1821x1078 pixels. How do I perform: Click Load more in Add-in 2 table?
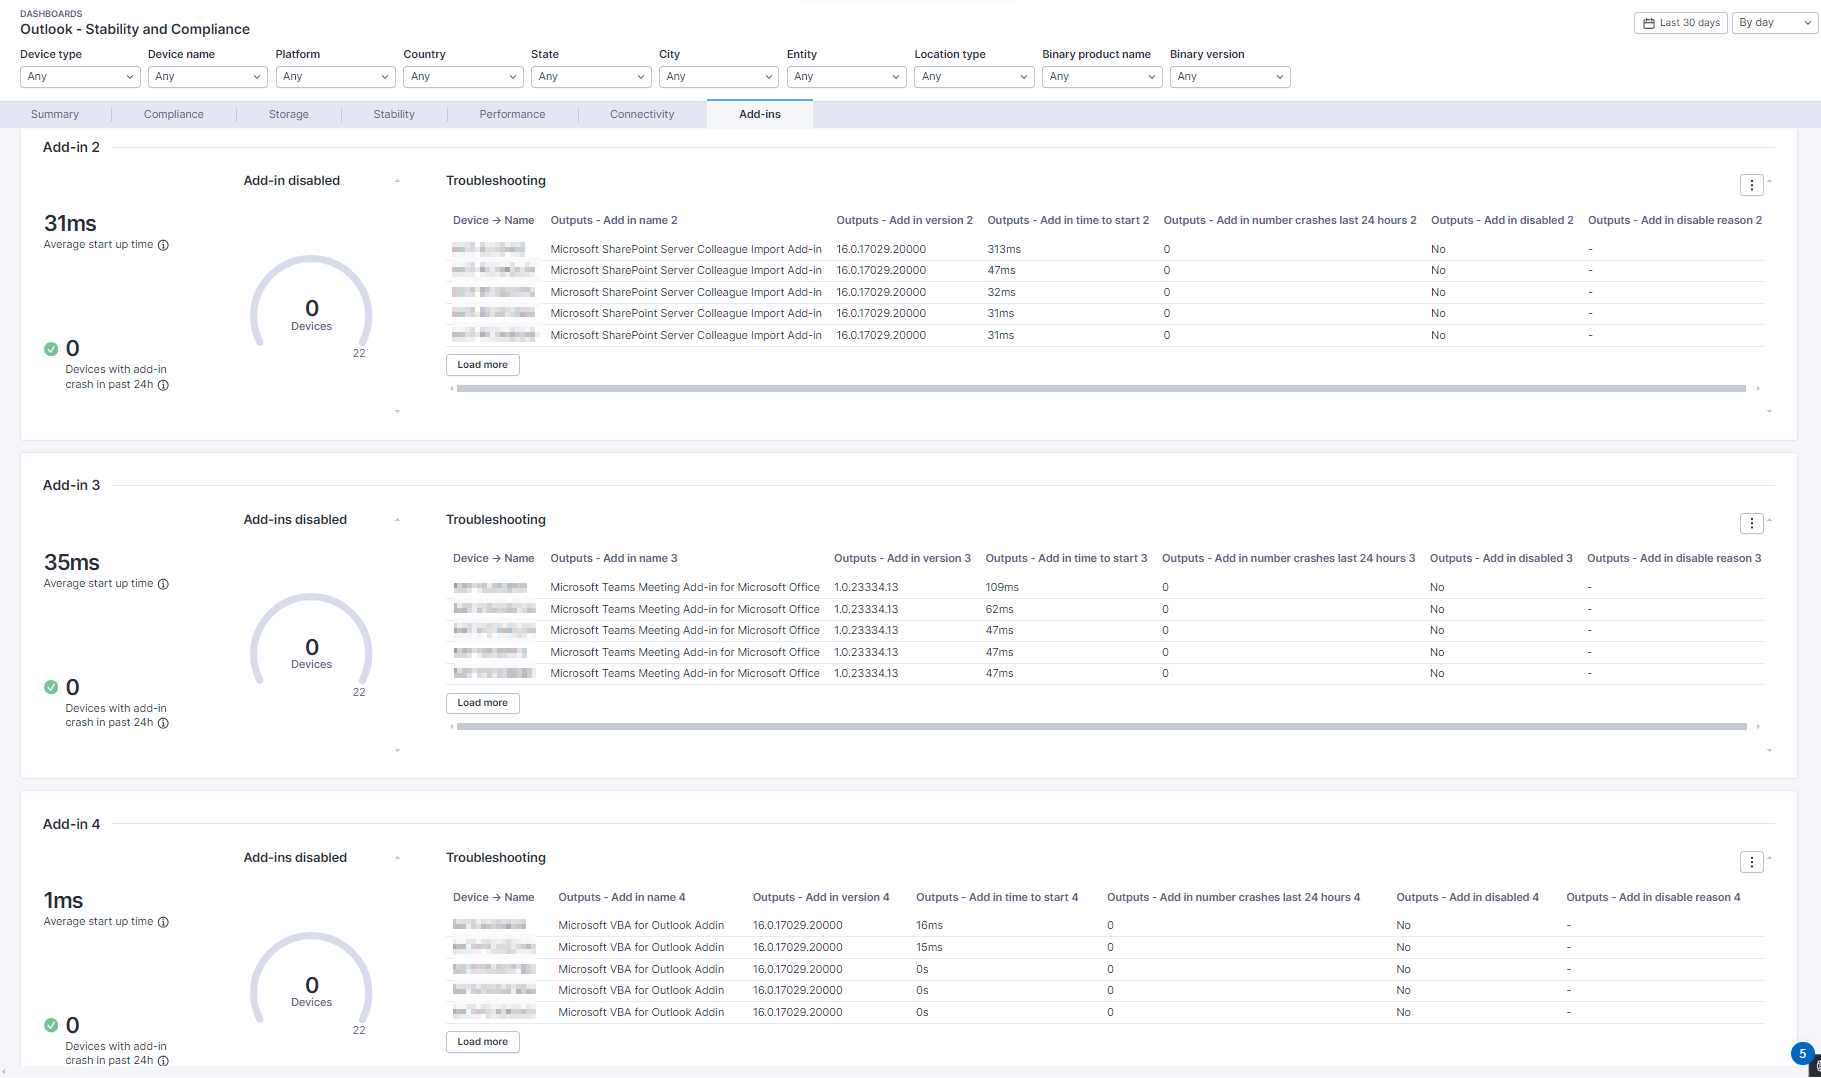click(x=483, y=365)
